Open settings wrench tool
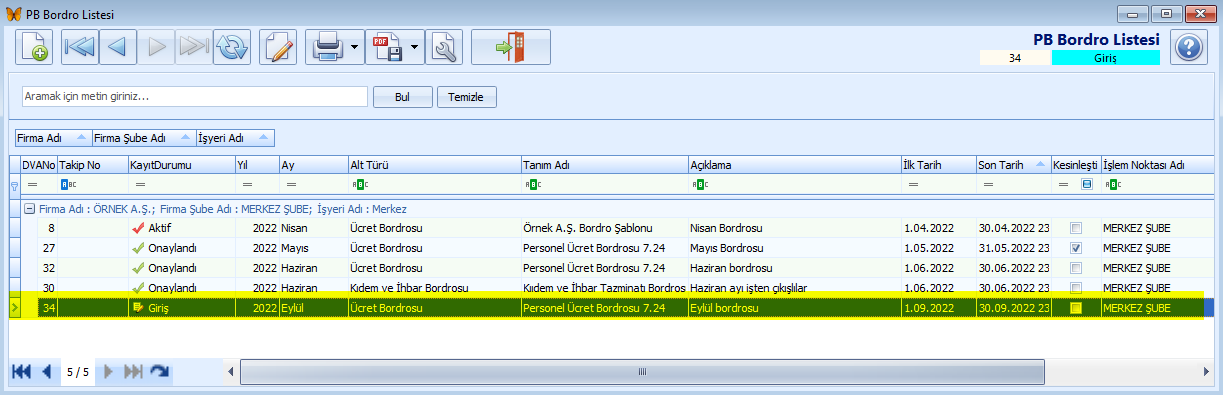This screenshot has height=395, width=1223. click(443, 47)
